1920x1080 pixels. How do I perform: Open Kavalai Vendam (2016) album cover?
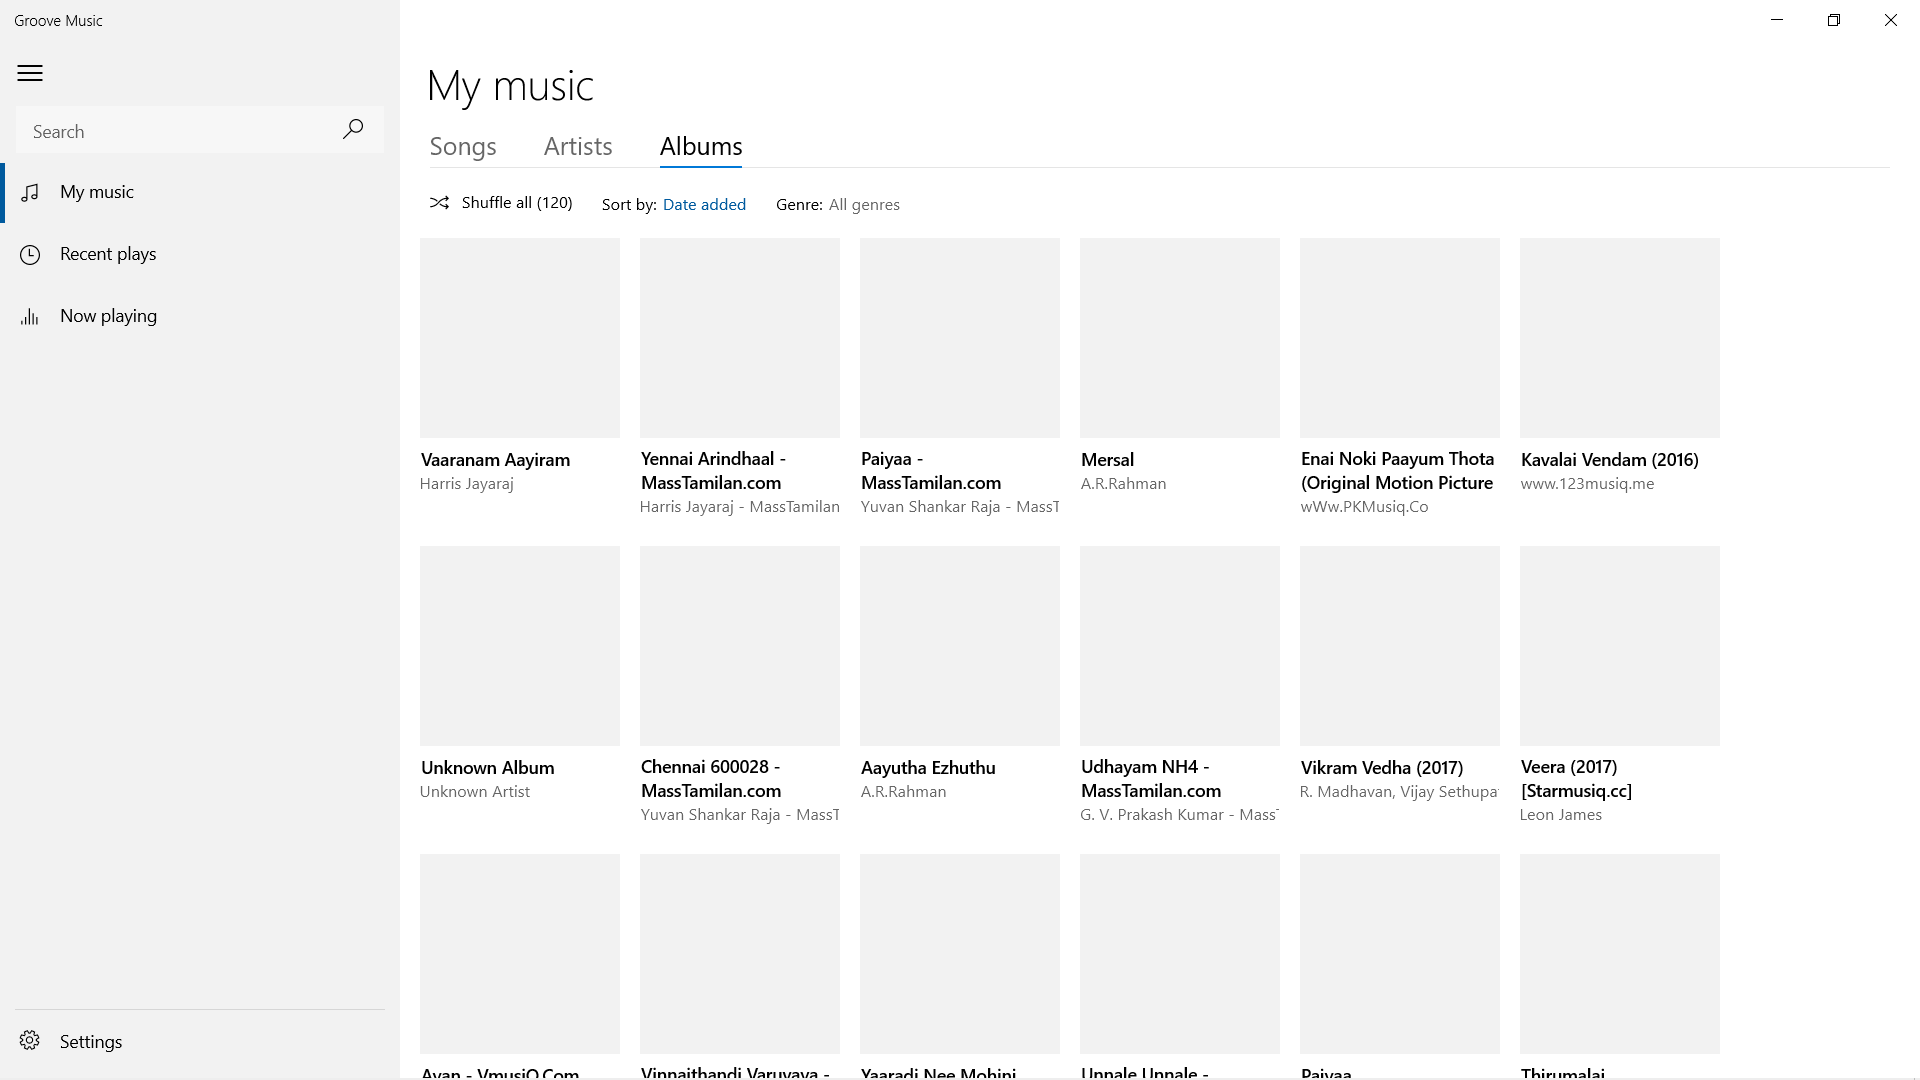pos(1620,338)
